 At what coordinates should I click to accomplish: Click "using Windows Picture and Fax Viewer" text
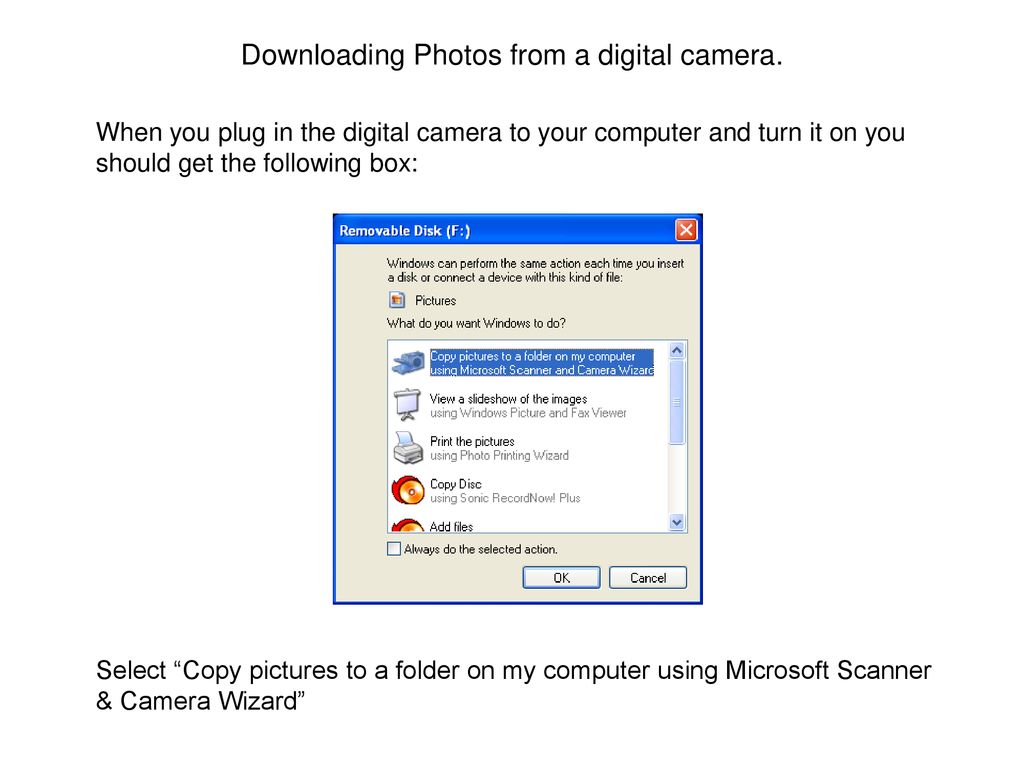pyautogui.click(x=528, y=413)
